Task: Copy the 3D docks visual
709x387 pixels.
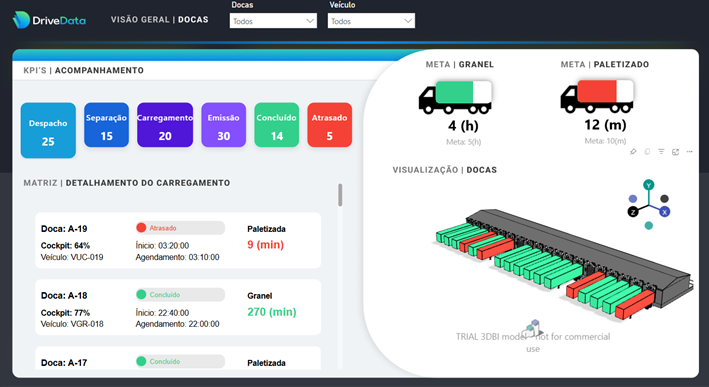Action: [647, 152]
